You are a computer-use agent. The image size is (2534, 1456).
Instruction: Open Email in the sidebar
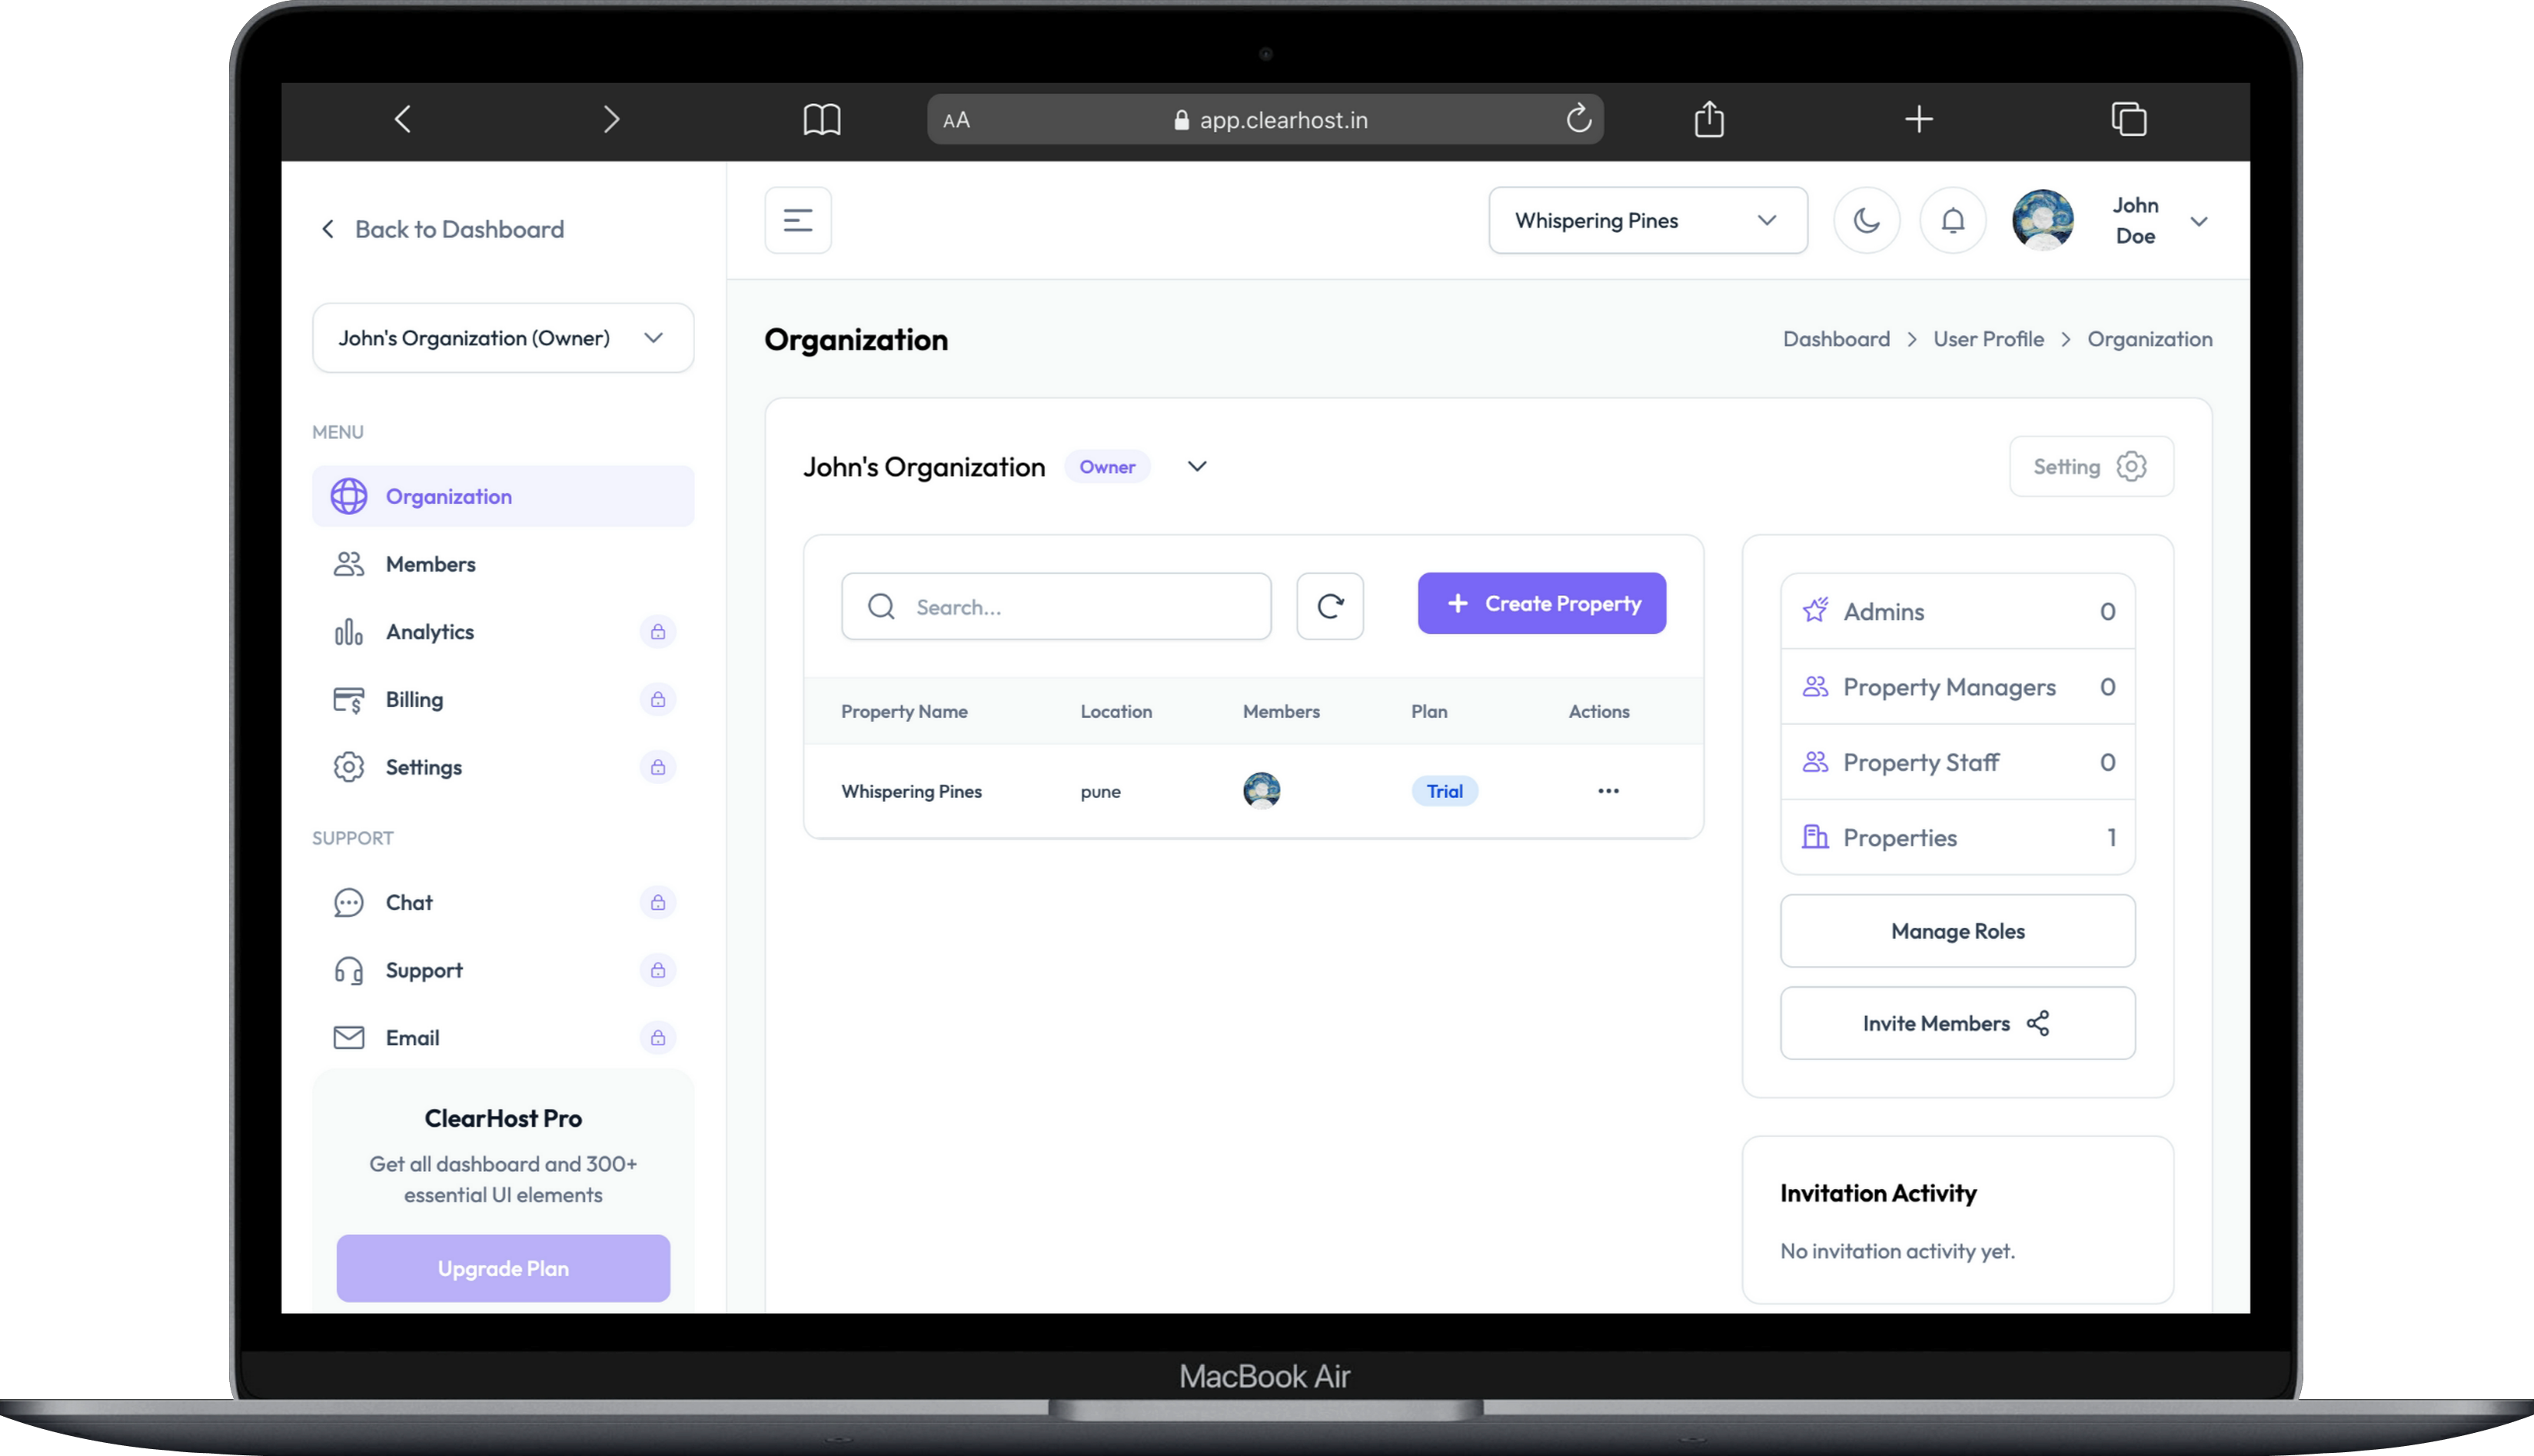point(503,1038)
